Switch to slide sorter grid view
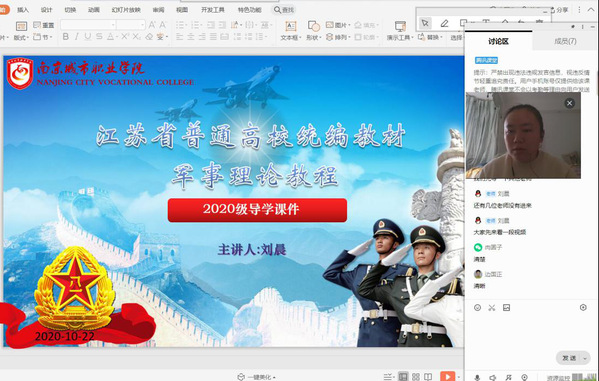The height and width of the screenshot is (381, 599). point(416,376)
